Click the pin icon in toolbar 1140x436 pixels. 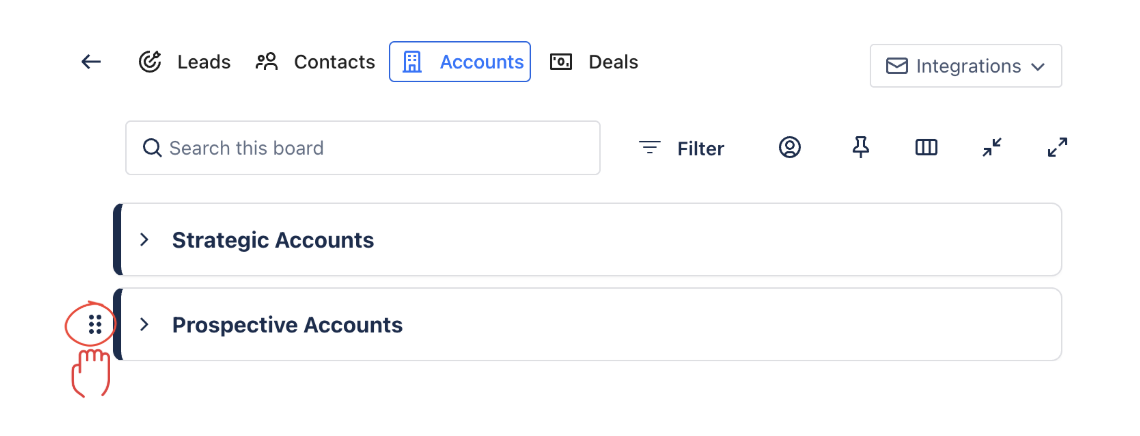pos(860,148)
